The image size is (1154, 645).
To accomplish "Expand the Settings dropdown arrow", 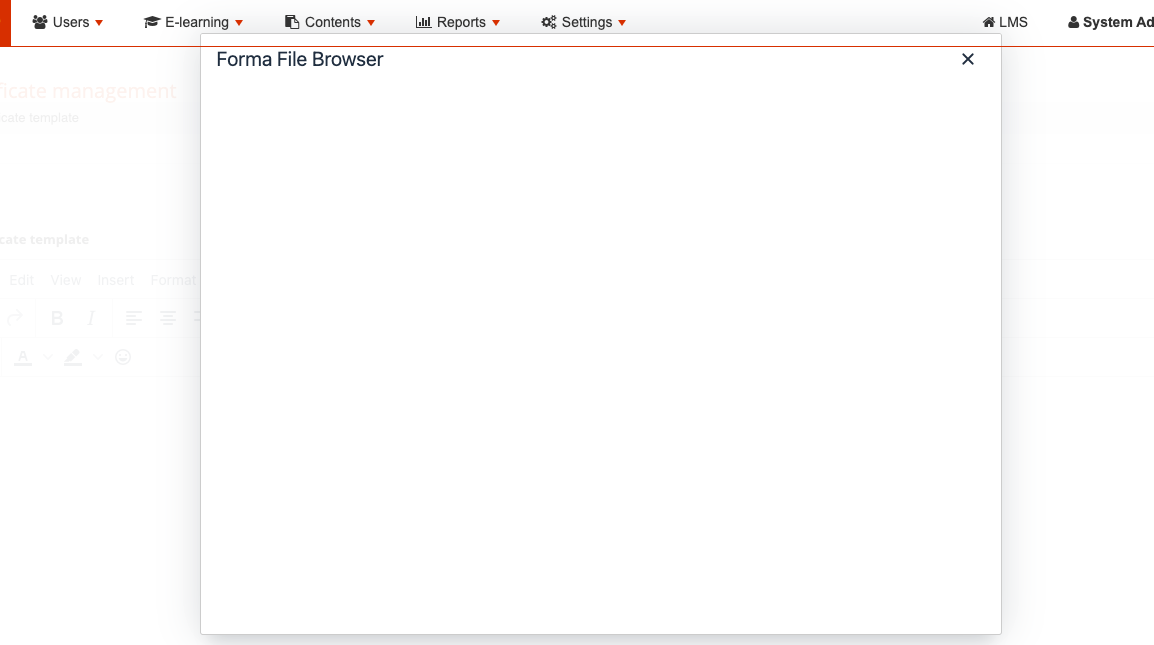I will 622,23.
